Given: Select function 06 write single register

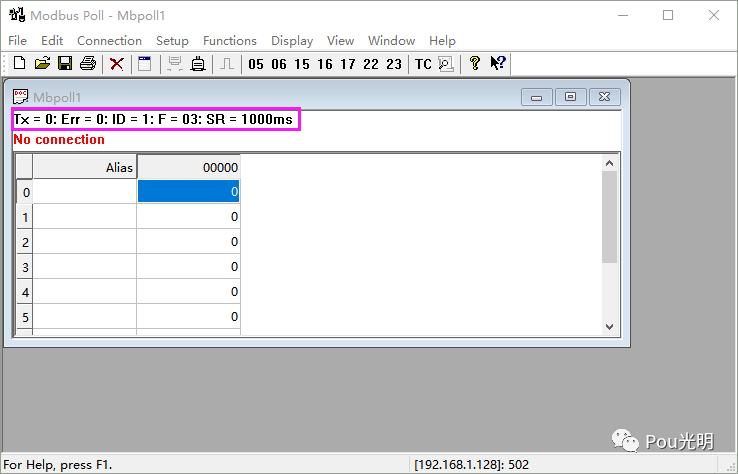Looking at the screenshot, I should click(279, 64).
